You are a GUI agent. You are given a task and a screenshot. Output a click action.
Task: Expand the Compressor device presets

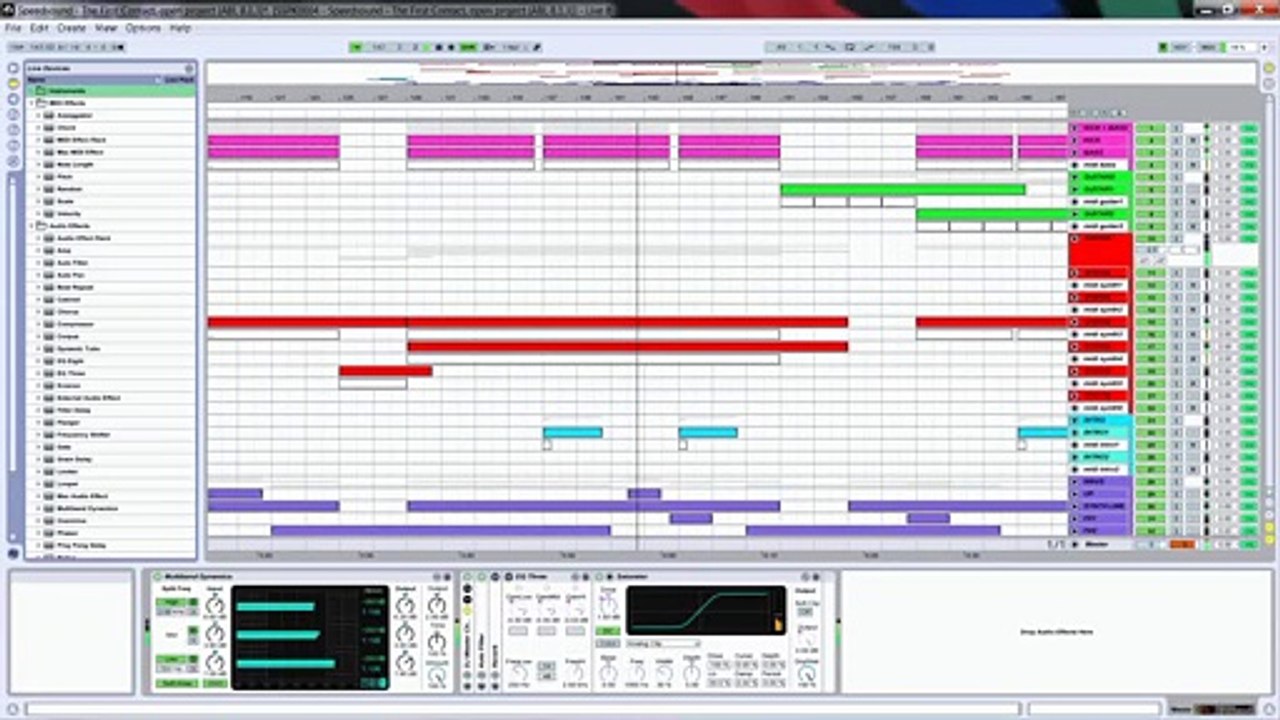coord(39,324)
